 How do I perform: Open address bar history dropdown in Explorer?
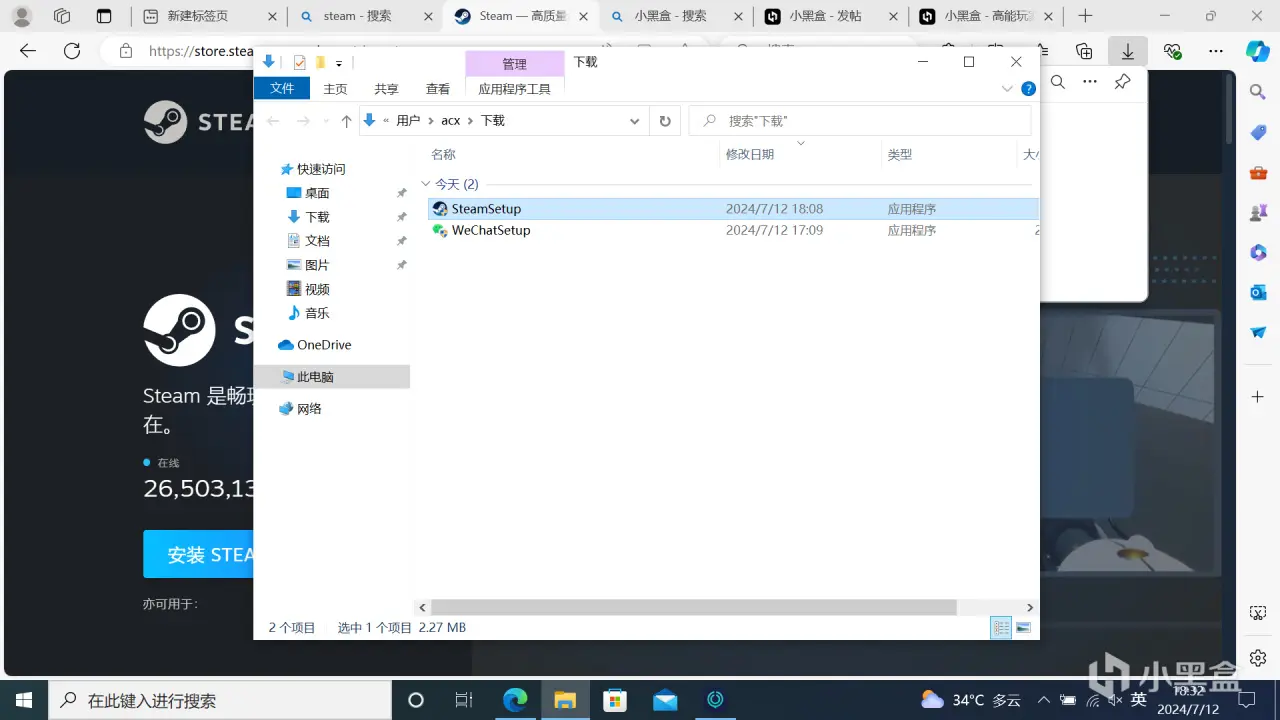(x=634, y=121)
